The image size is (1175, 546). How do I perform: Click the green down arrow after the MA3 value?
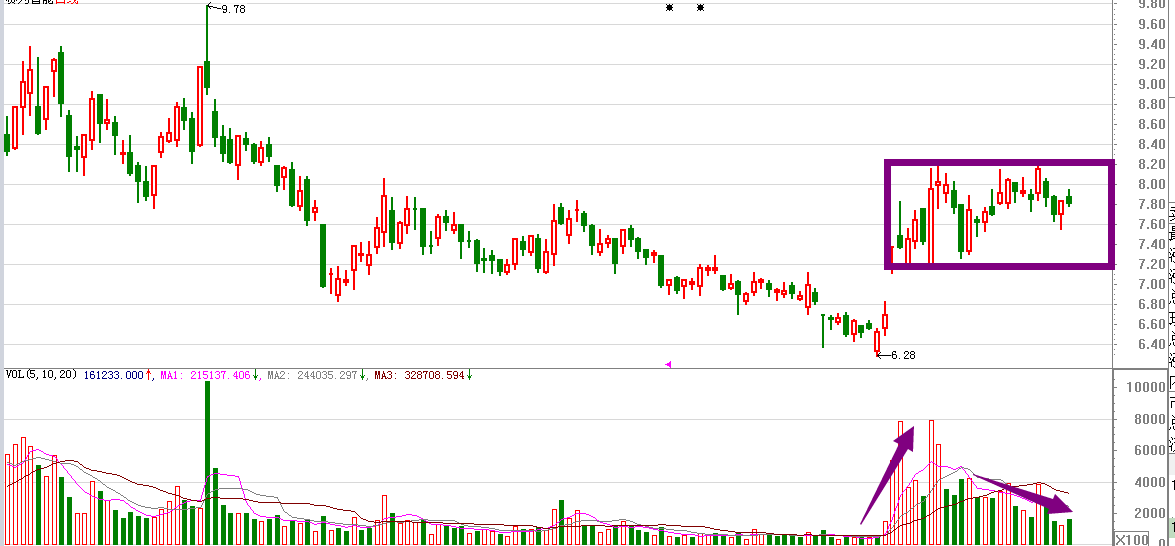[471, 374]
